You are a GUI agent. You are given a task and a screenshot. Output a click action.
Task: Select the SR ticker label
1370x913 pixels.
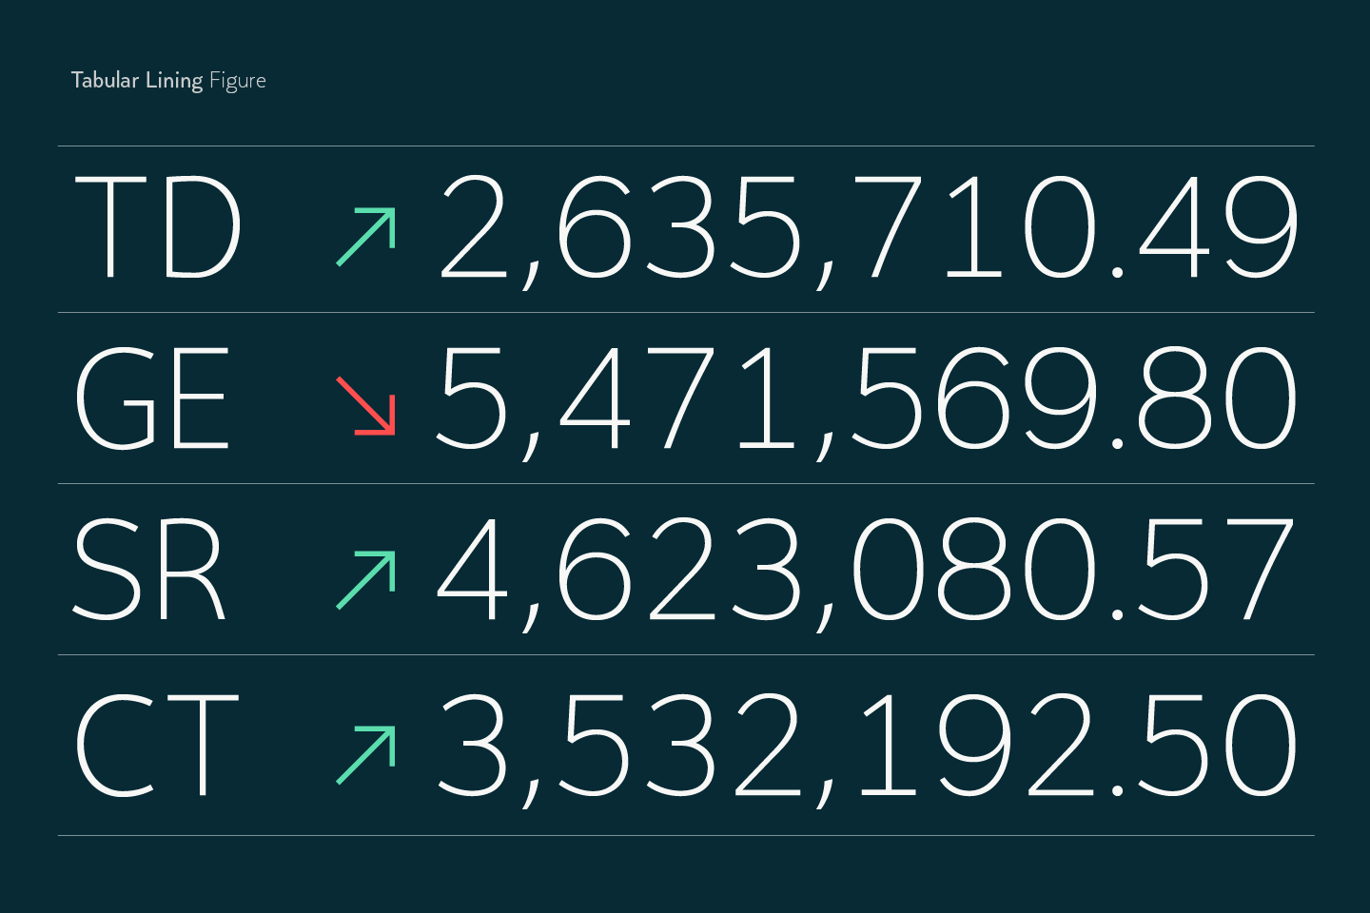tap(149, 571)
